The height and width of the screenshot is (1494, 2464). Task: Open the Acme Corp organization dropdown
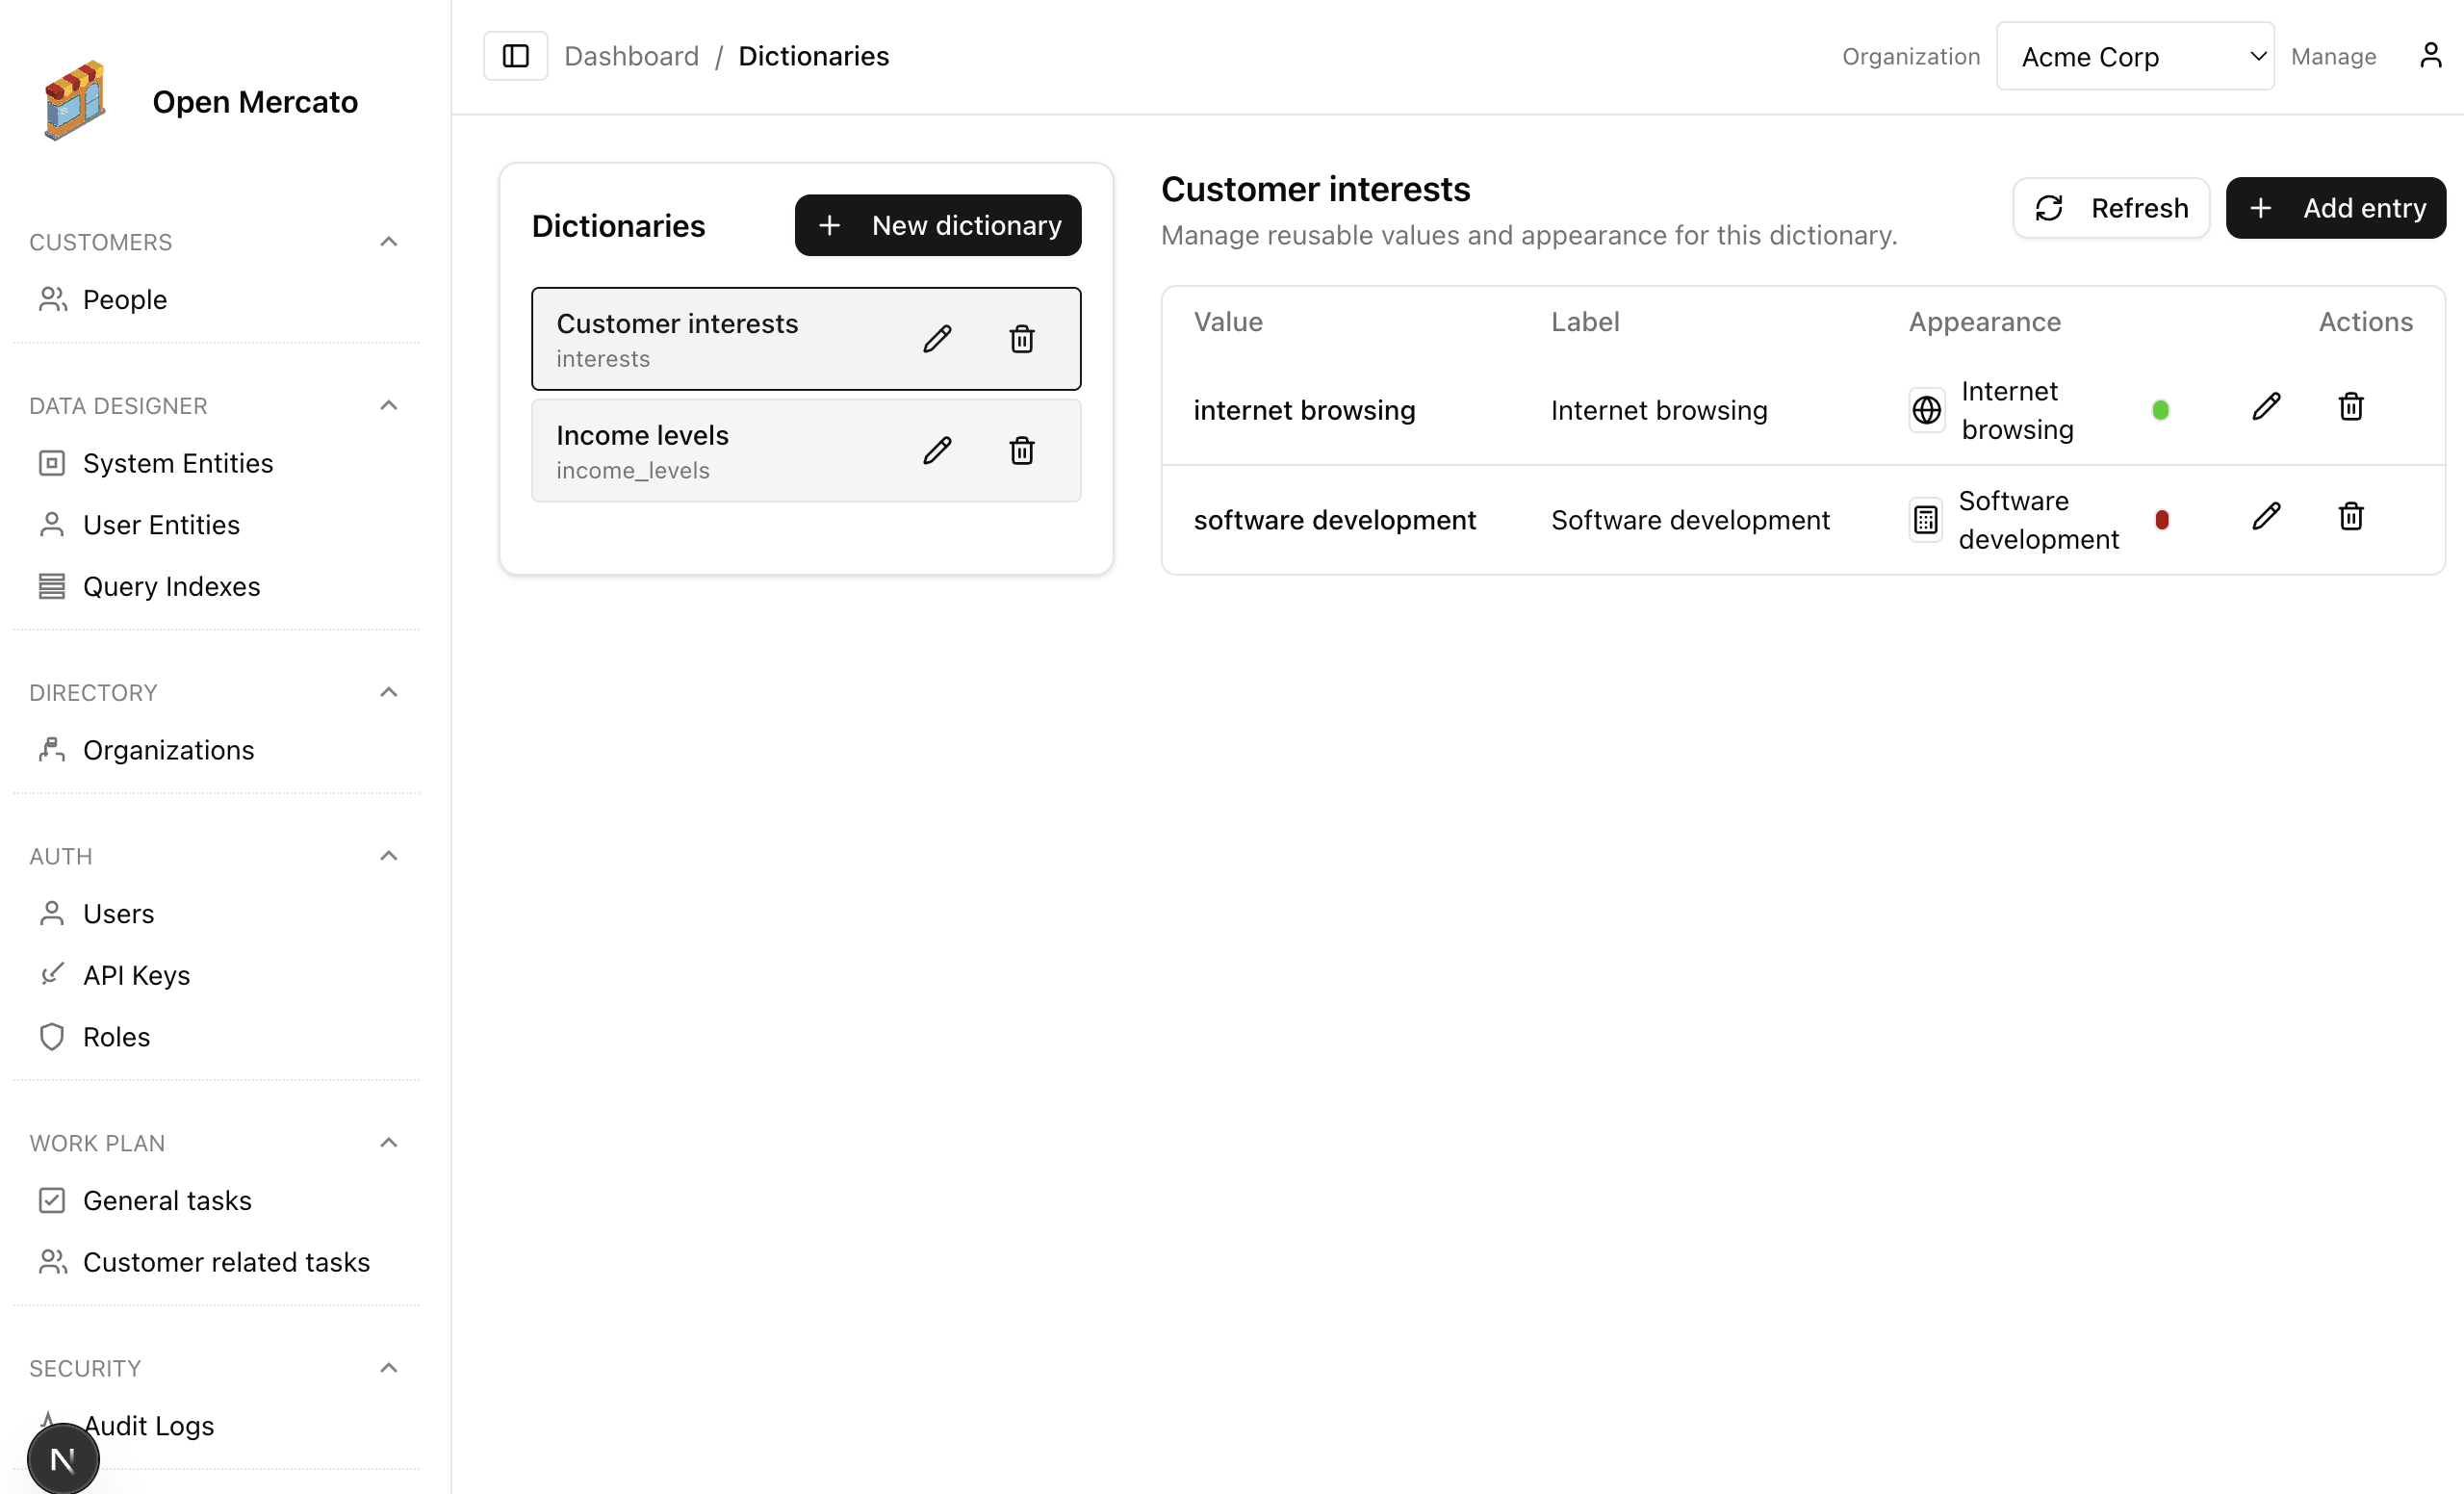[x=2135, y=56]
